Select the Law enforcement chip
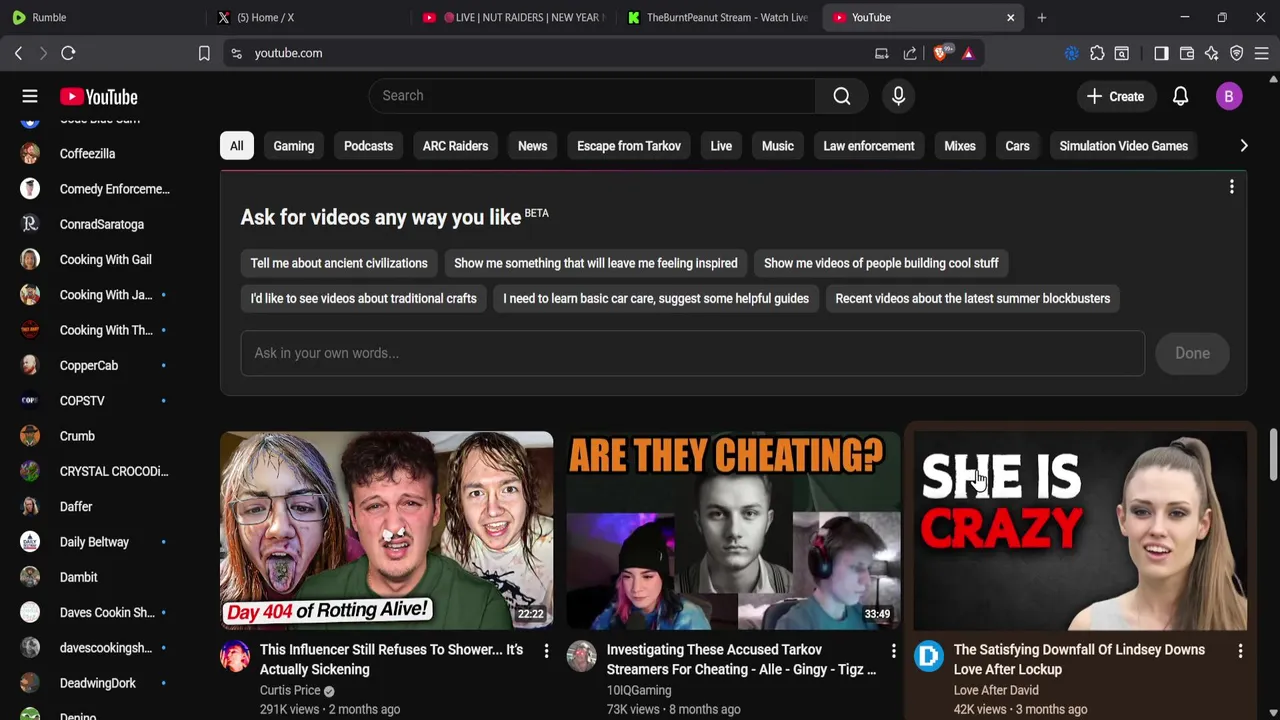Viewport: 1280px width, 720px height. click(869, 146)
